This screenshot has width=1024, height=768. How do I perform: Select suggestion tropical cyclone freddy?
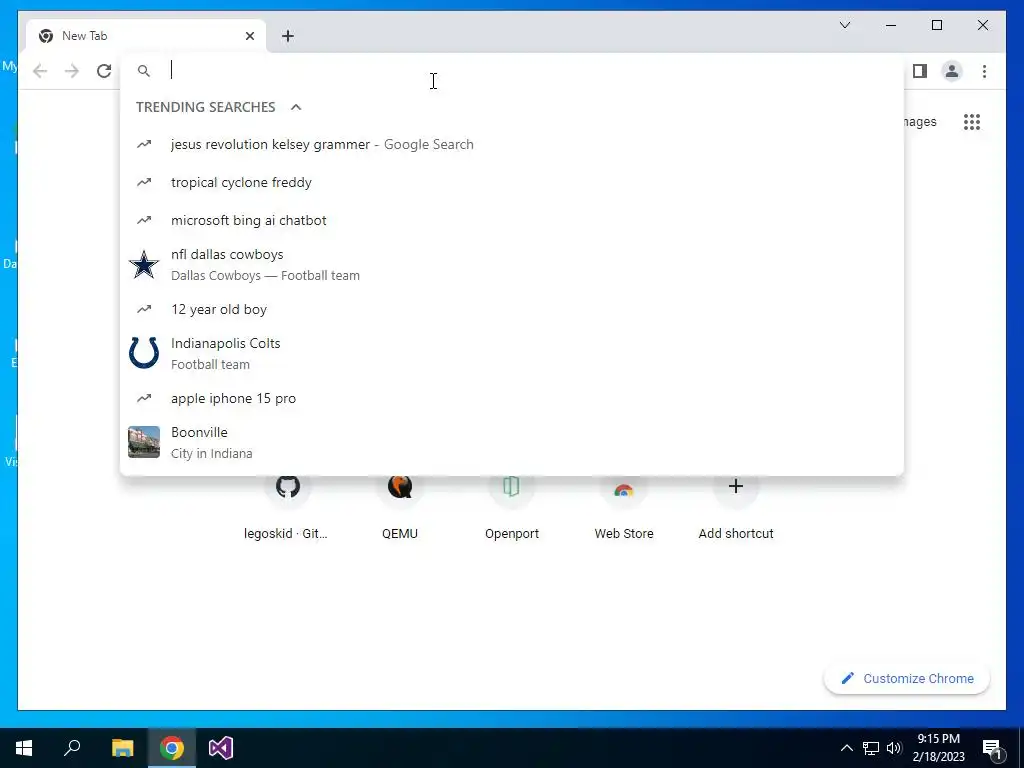(512, 182)
